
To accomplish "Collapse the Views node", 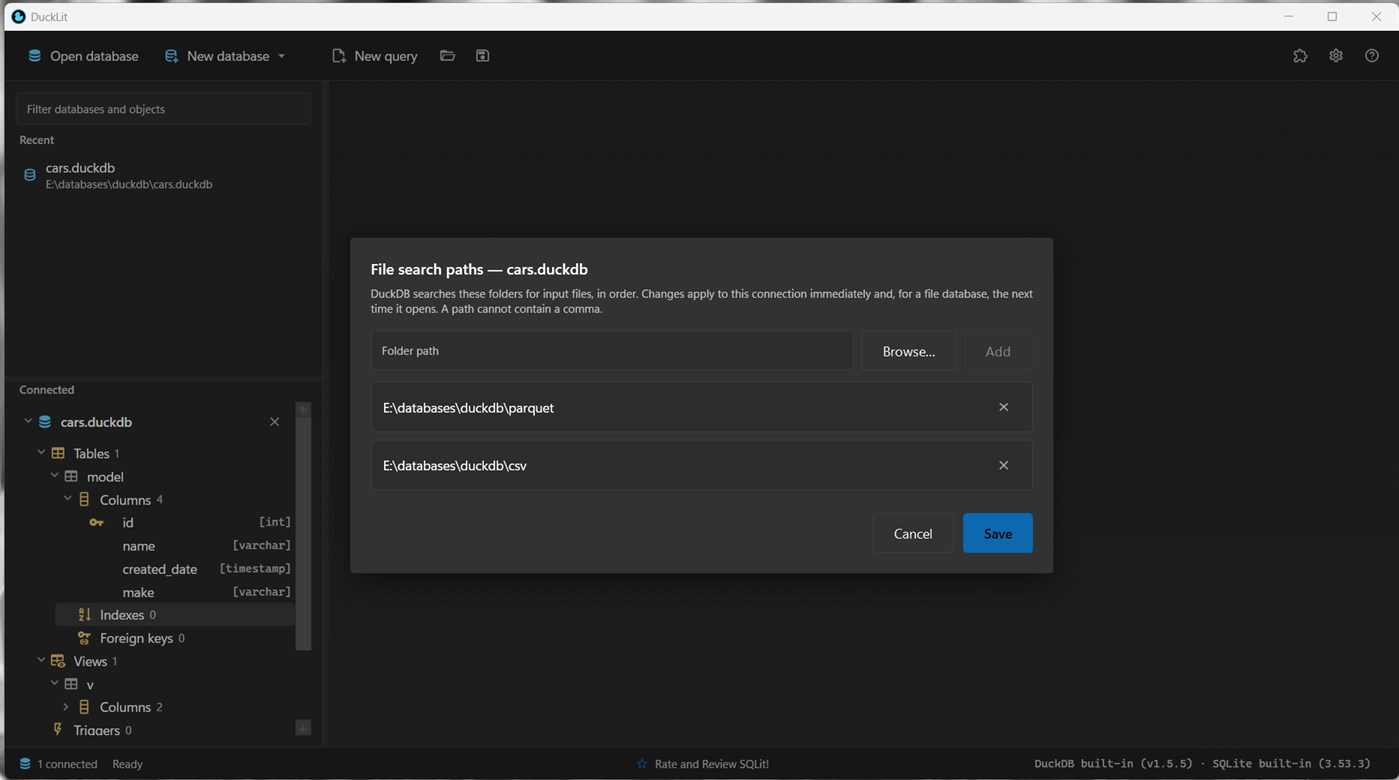I will 41,661.
